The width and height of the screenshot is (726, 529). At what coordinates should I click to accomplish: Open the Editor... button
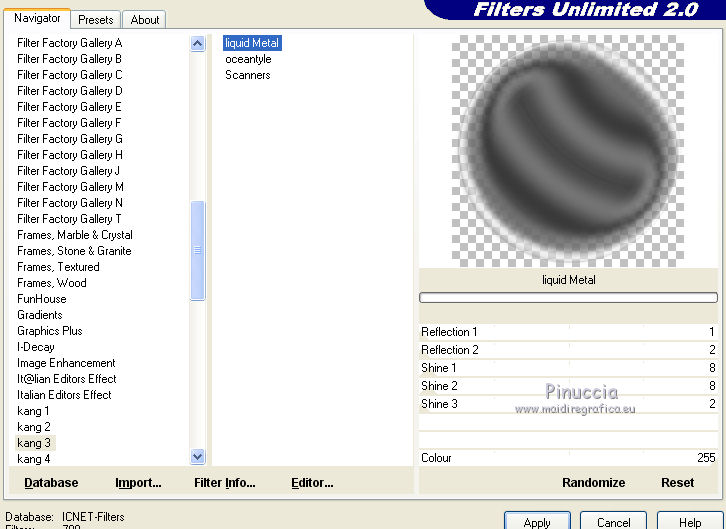[x=312, y=483]
